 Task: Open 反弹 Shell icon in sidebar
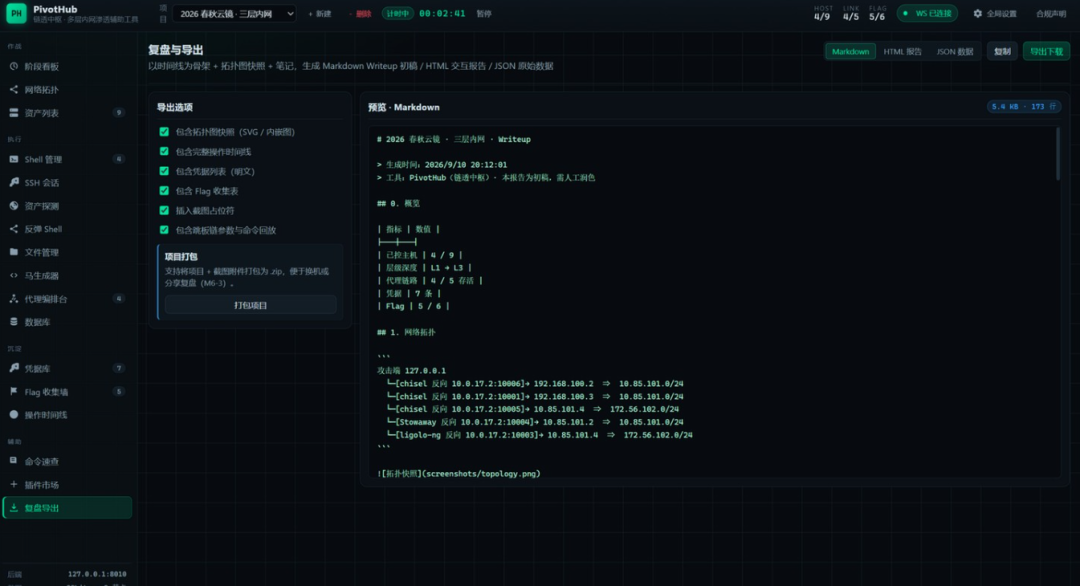click(x=14, y=229)
